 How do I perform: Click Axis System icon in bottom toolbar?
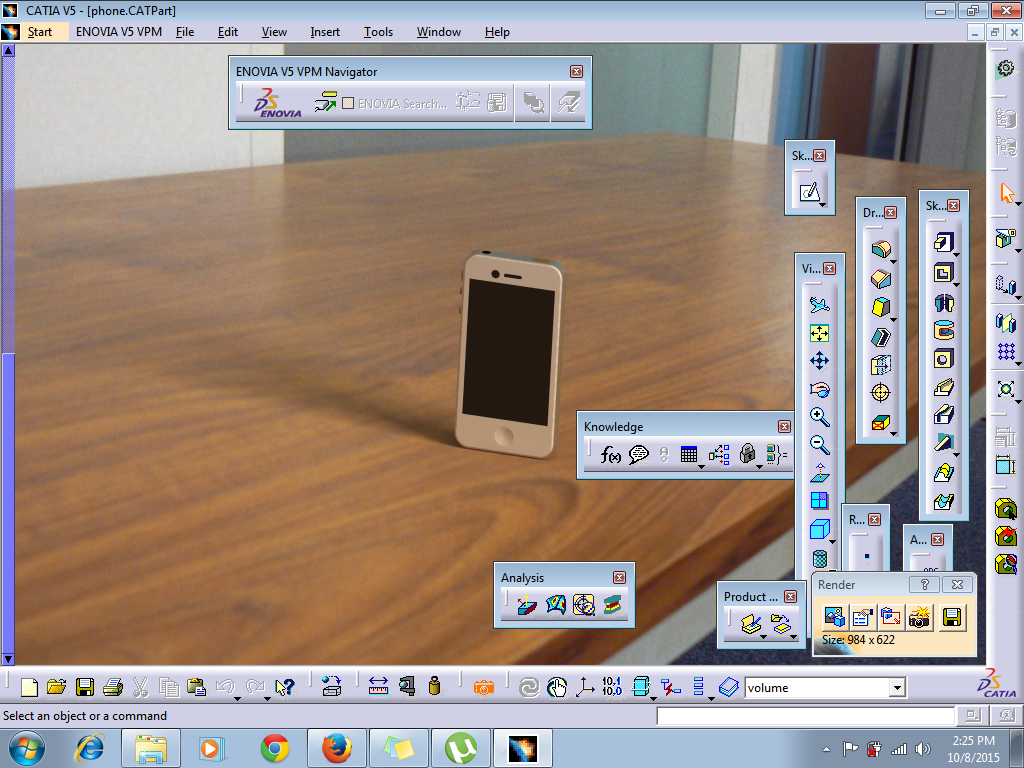pos(584,687)
